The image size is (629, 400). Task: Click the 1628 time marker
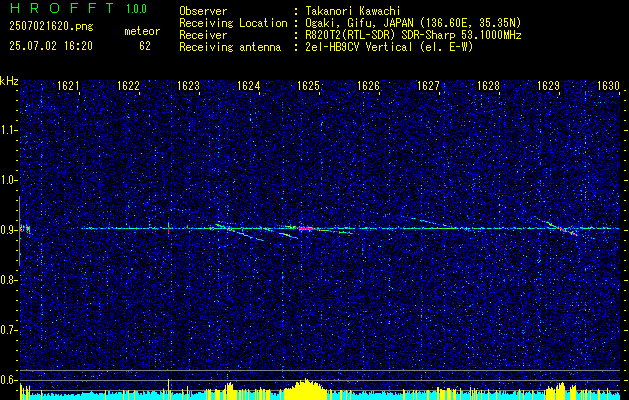(x=489, y=85)
